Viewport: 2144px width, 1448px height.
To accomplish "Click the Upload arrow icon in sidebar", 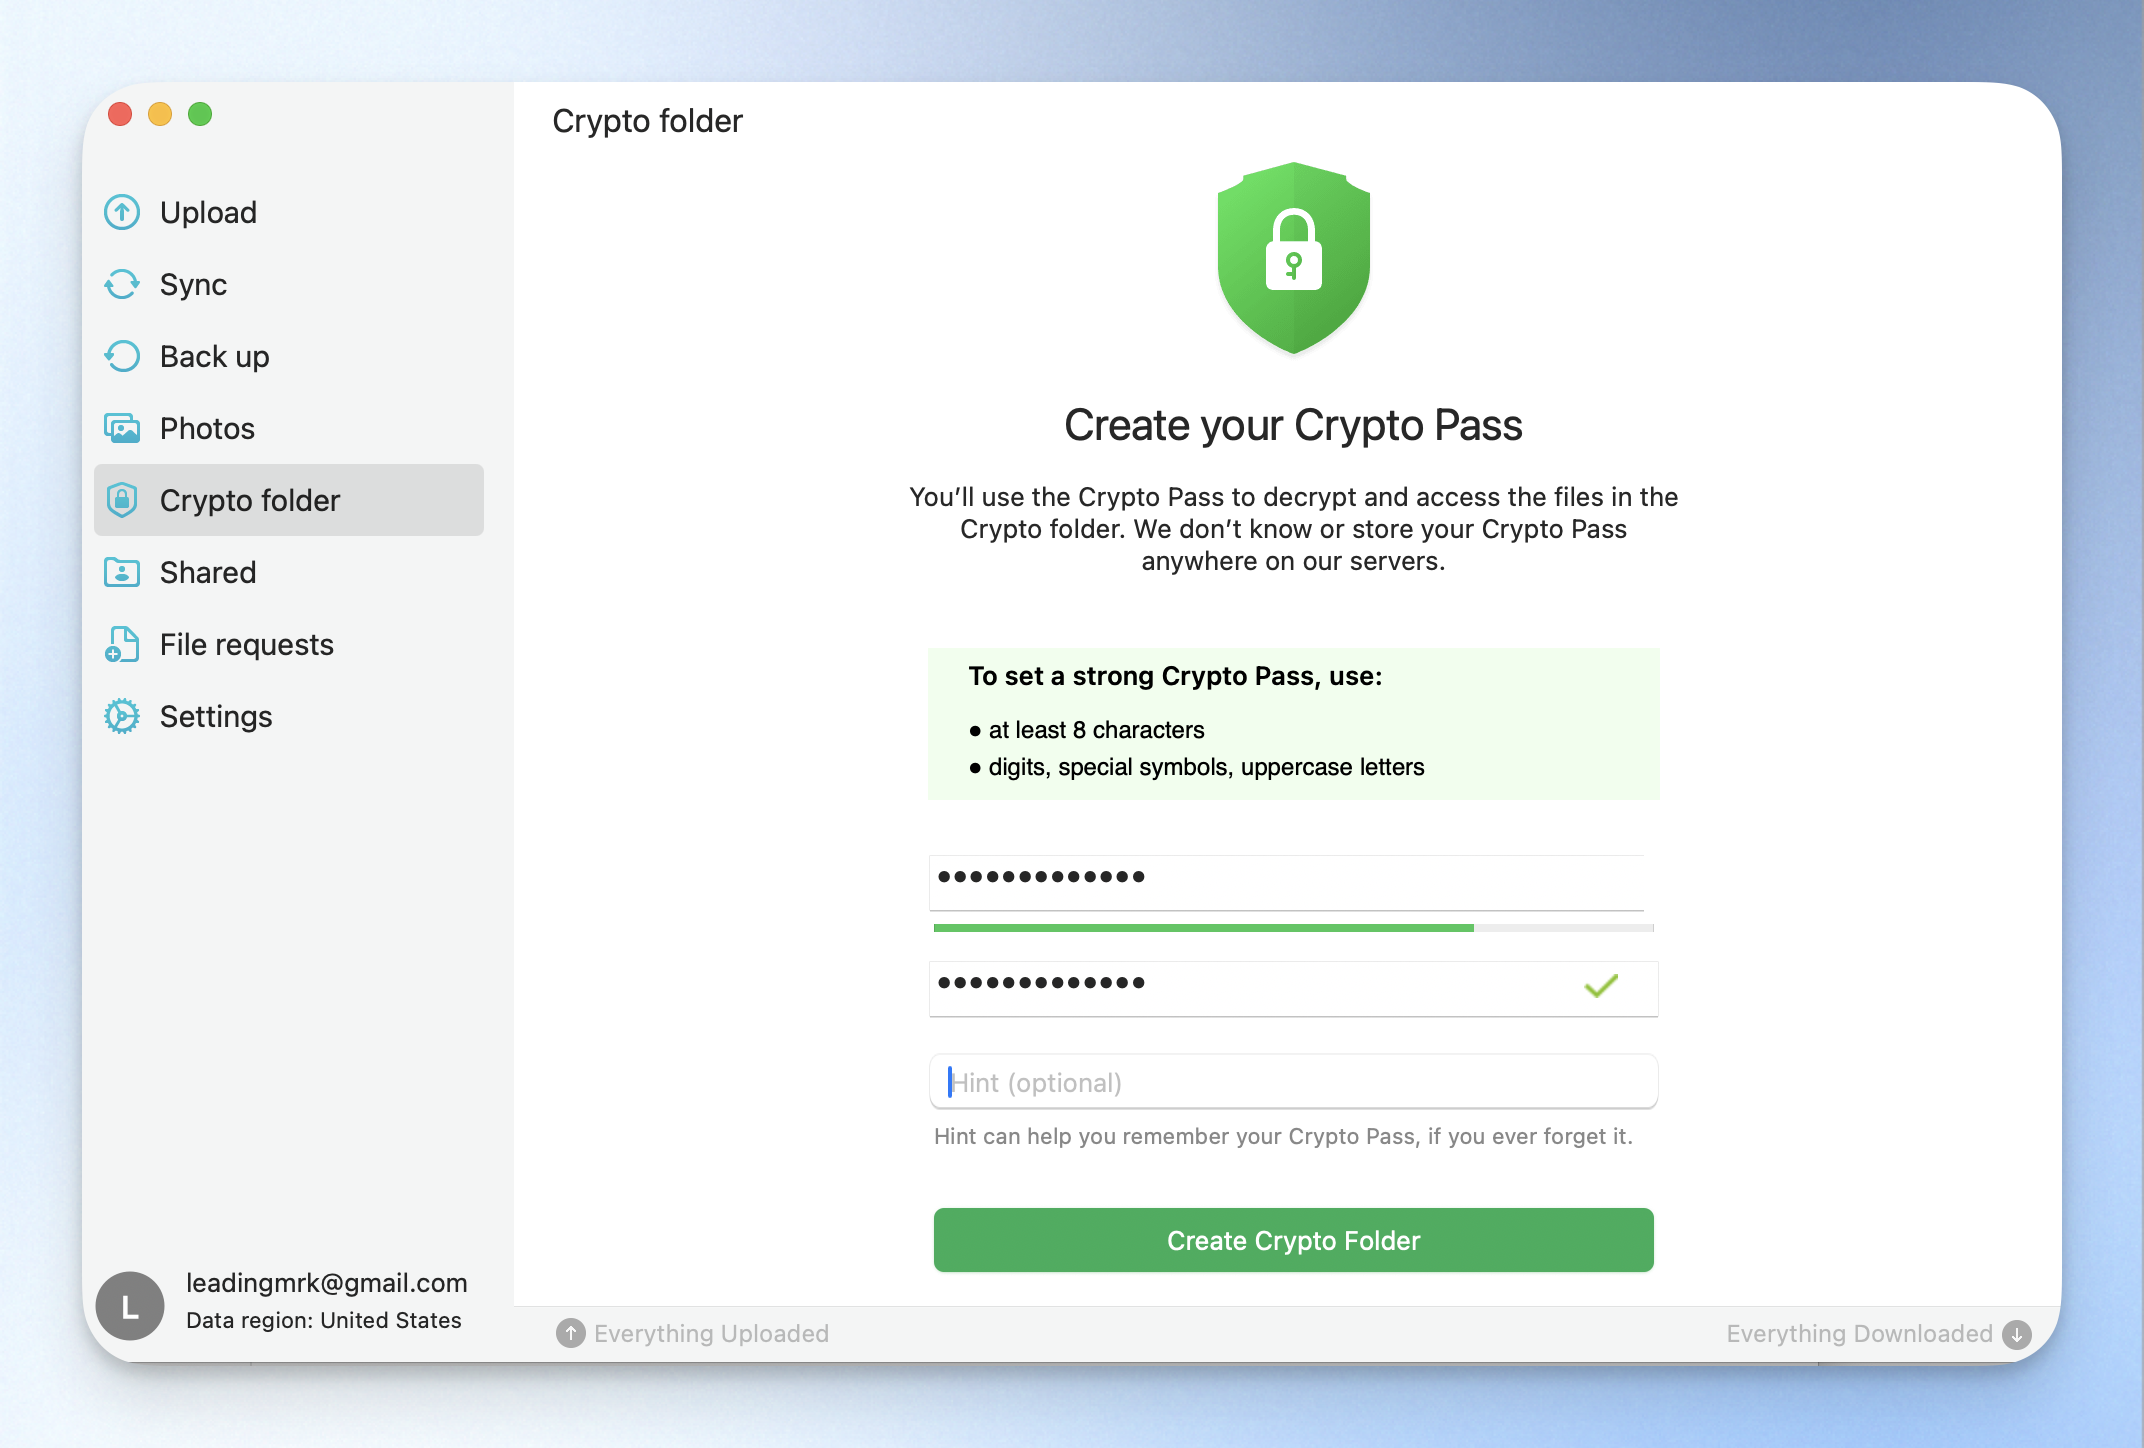I will coord(122,212).
